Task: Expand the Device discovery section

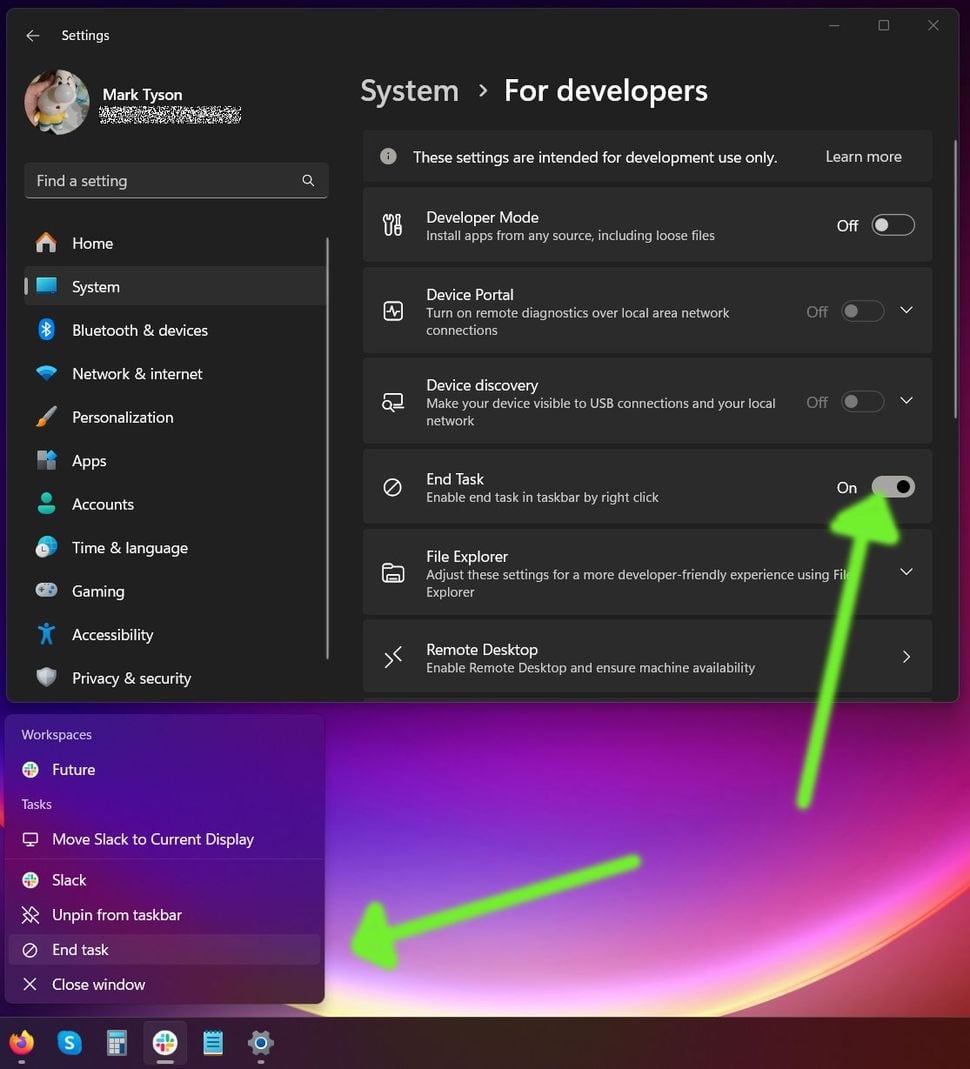Action: pyautogui.click(x=906, y=401)
